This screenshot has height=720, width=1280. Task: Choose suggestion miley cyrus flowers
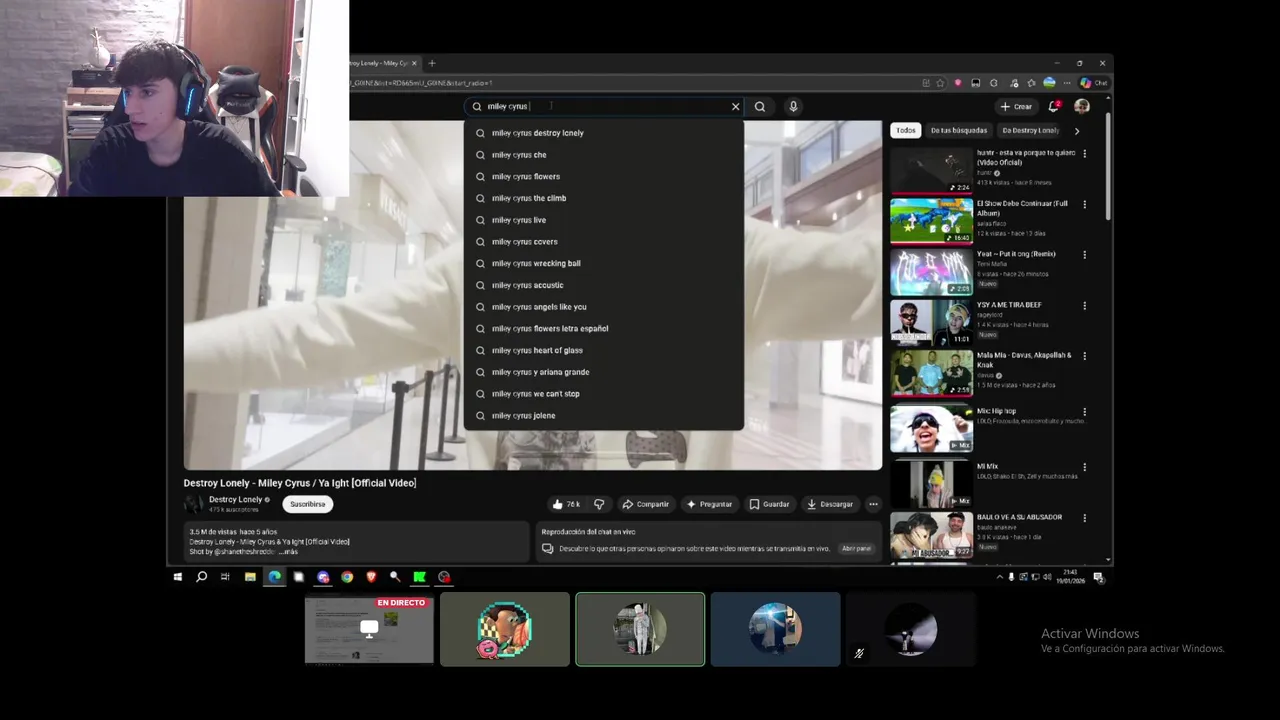click(604, 177)
